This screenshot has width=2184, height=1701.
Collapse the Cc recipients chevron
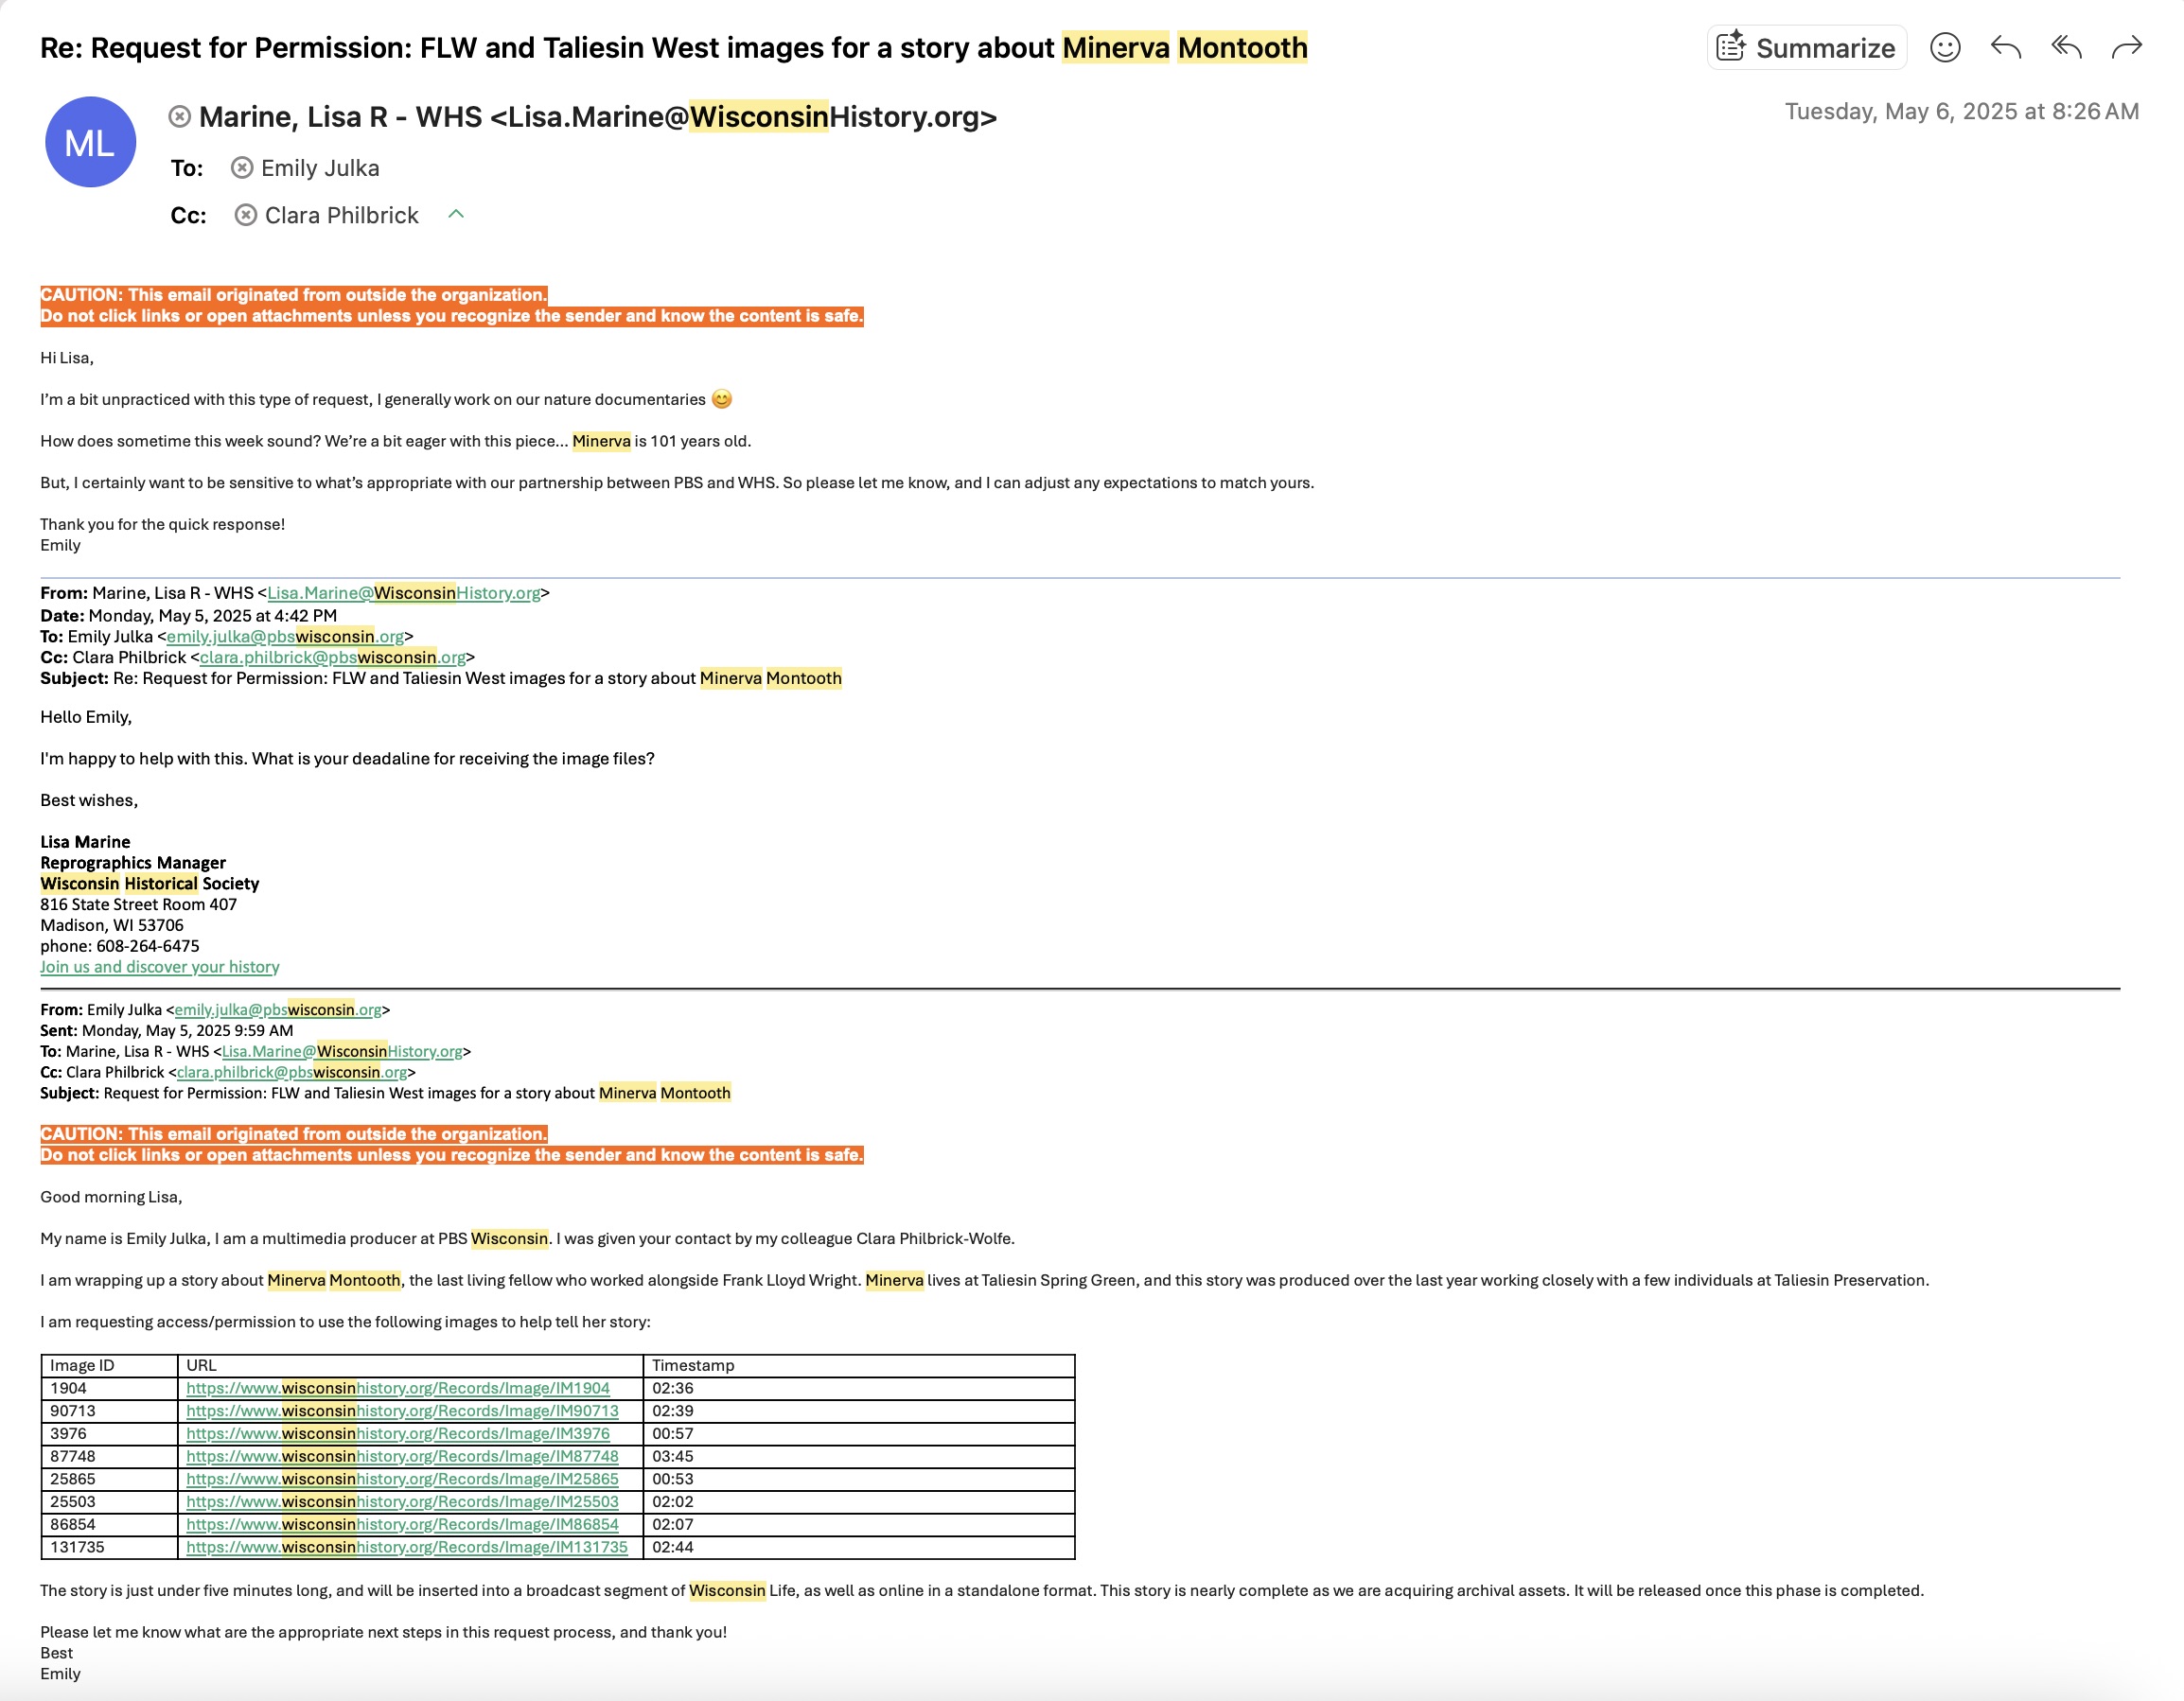[456, 214]
